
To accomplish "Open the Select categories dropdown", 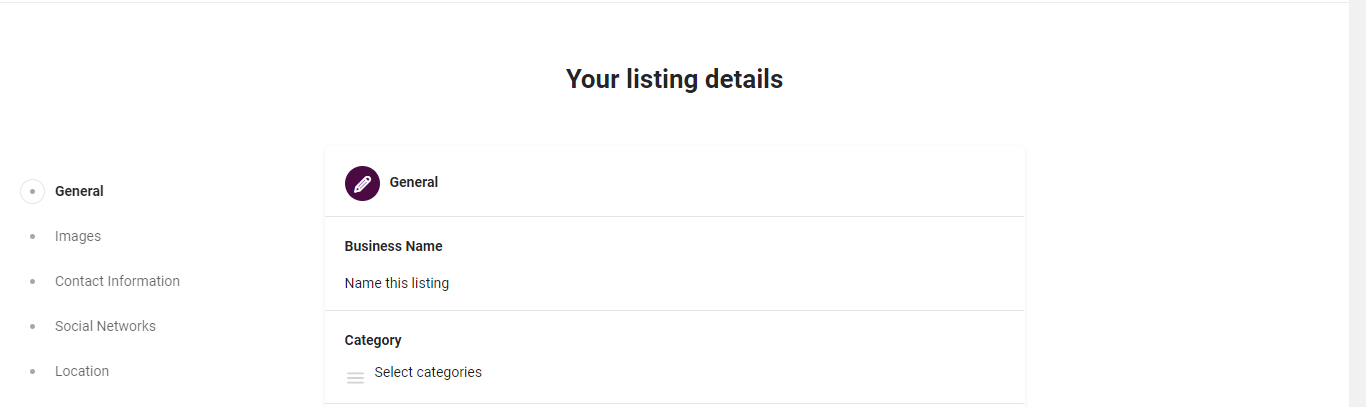I will coord(428,373).
